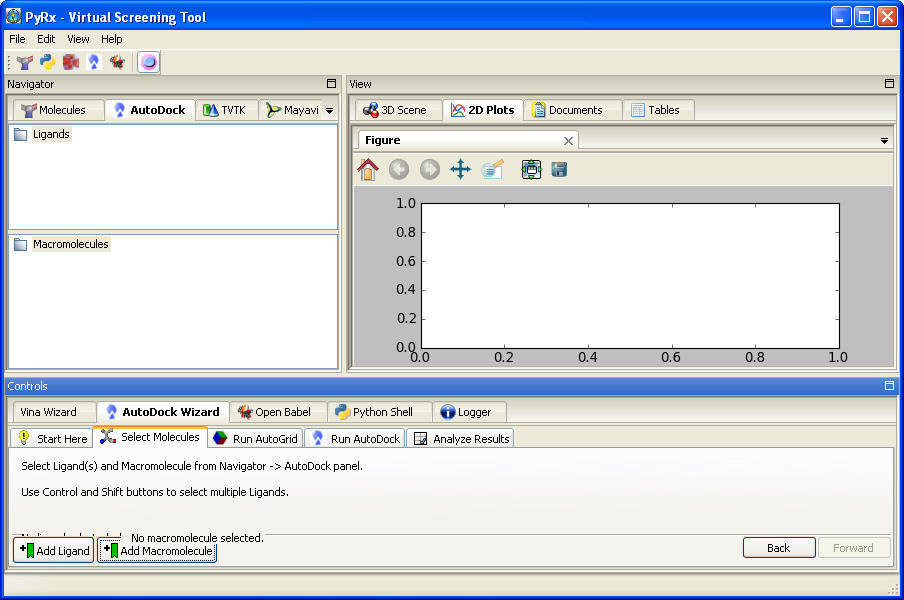This screenshot has height=600, width=904.
Task: Click the Python icon in main toolbar
Action: click(48, 62)
